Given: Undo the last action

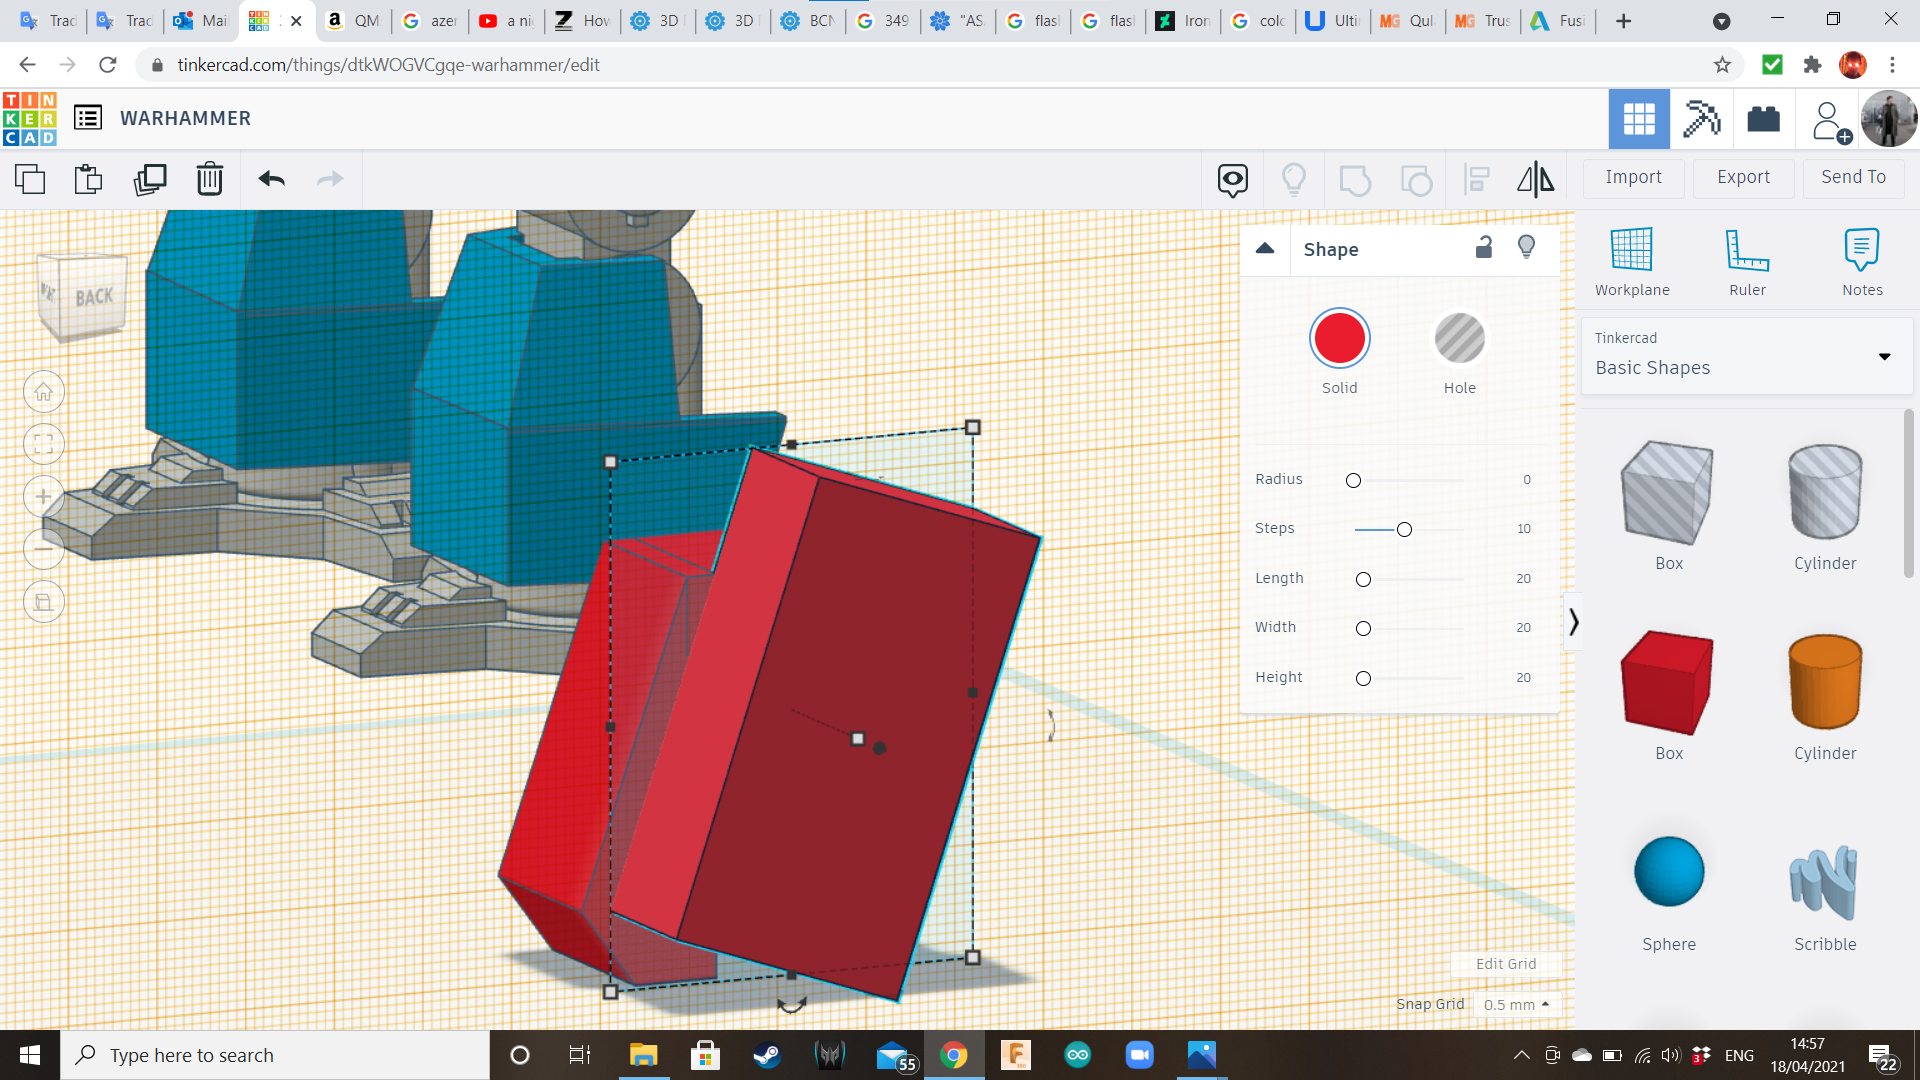Looking at the screenshot, I should tap(272, 179).
